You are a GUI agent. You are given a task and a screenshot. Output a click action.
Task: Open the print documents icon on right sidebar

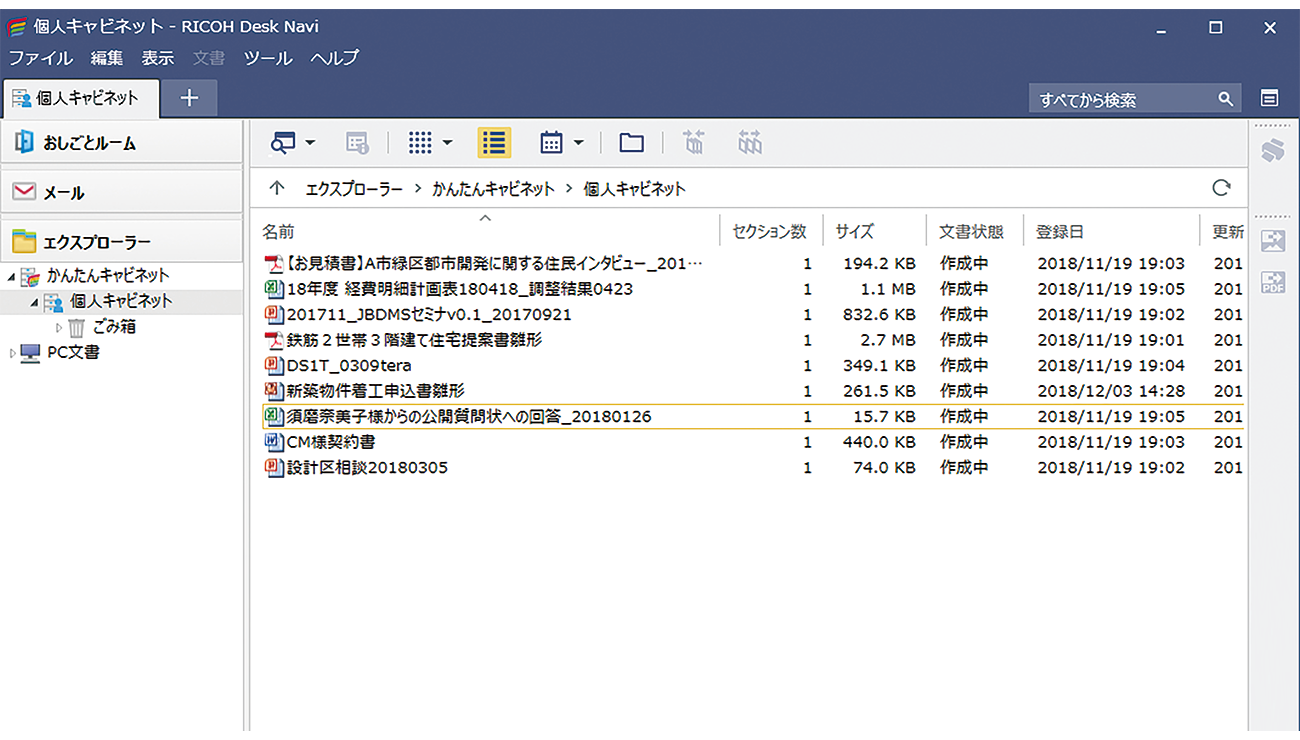[x=1274, y=148]
